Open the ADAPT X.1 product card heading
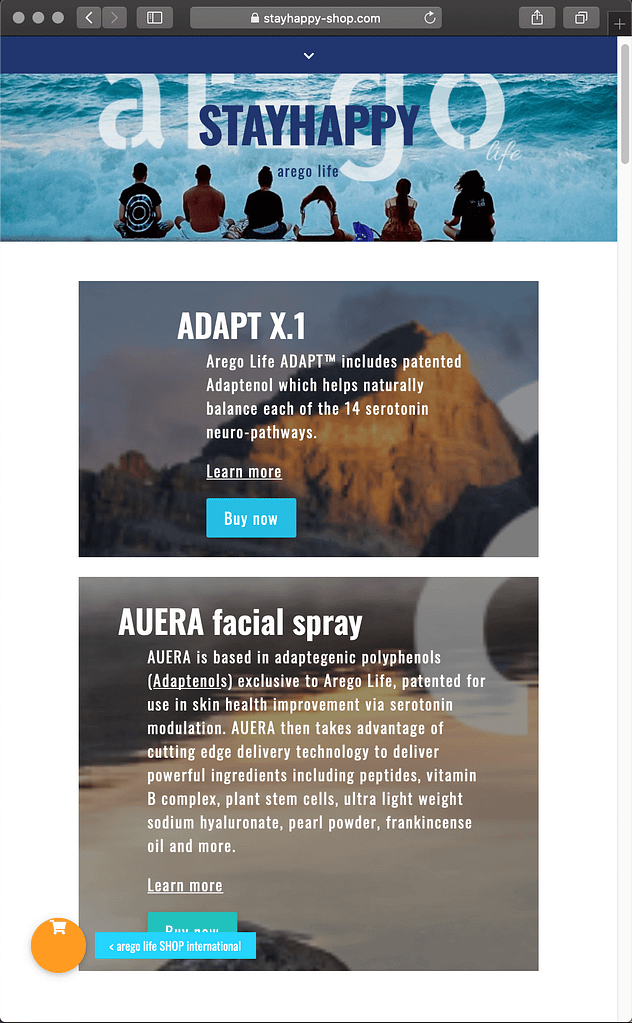This screenshot has height=1023, width=632. pyautogui.click(x=241, y=326)
